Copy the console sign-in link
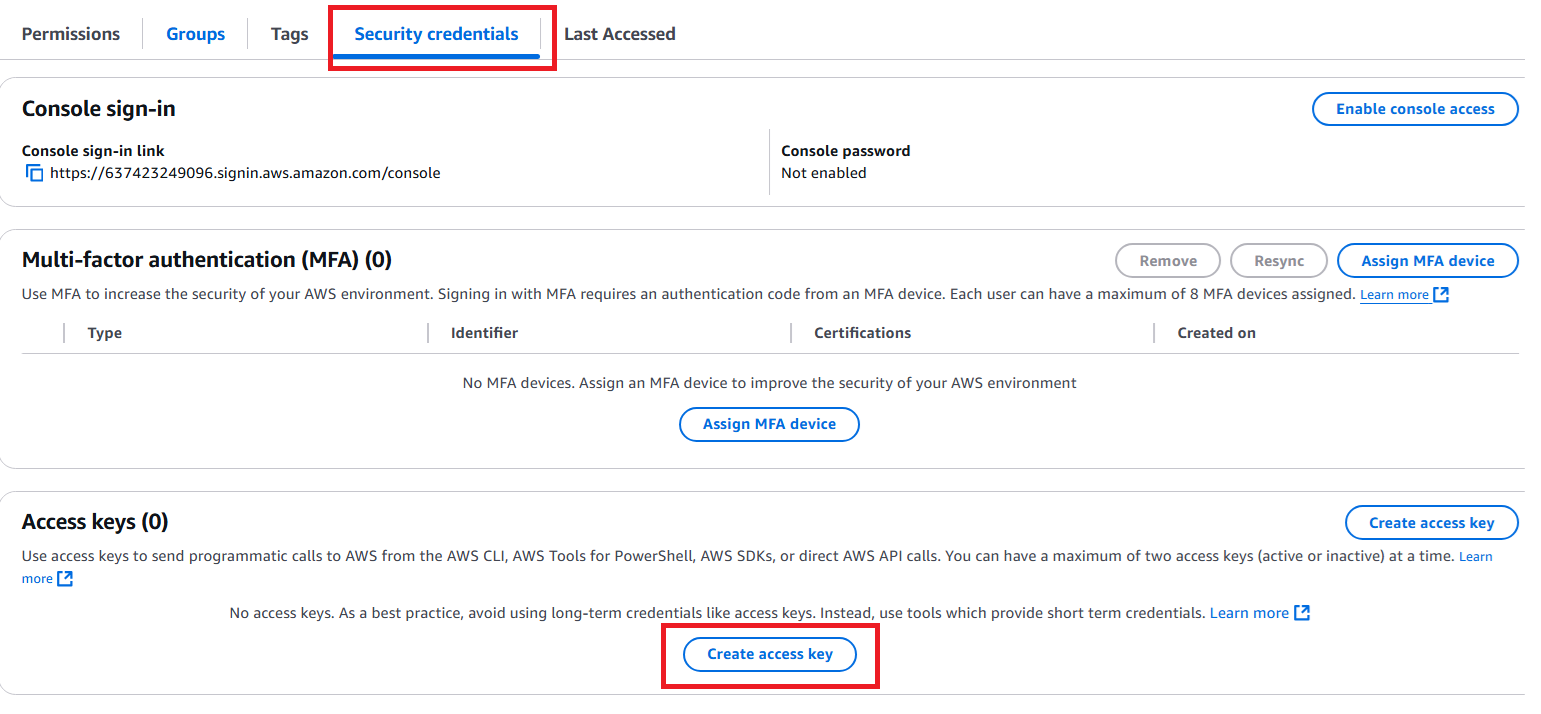1541x714 pixels. (35, 173)
